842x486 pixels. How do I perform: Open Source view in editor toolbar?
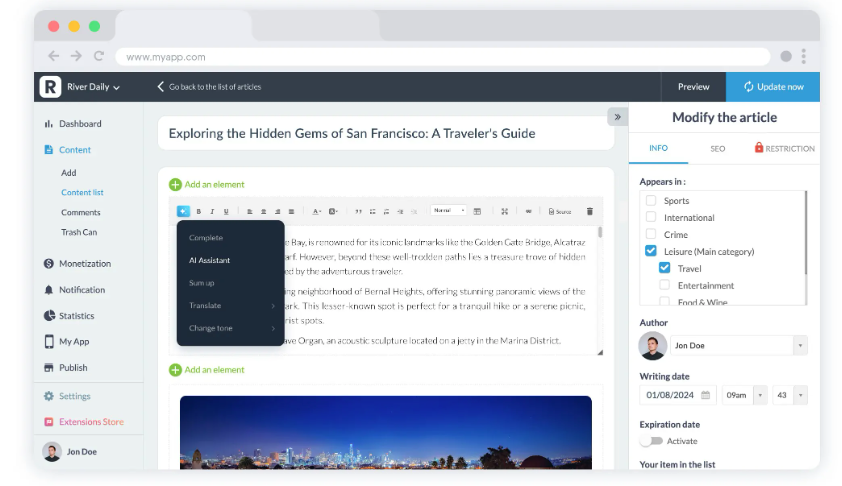click(560, 211)
